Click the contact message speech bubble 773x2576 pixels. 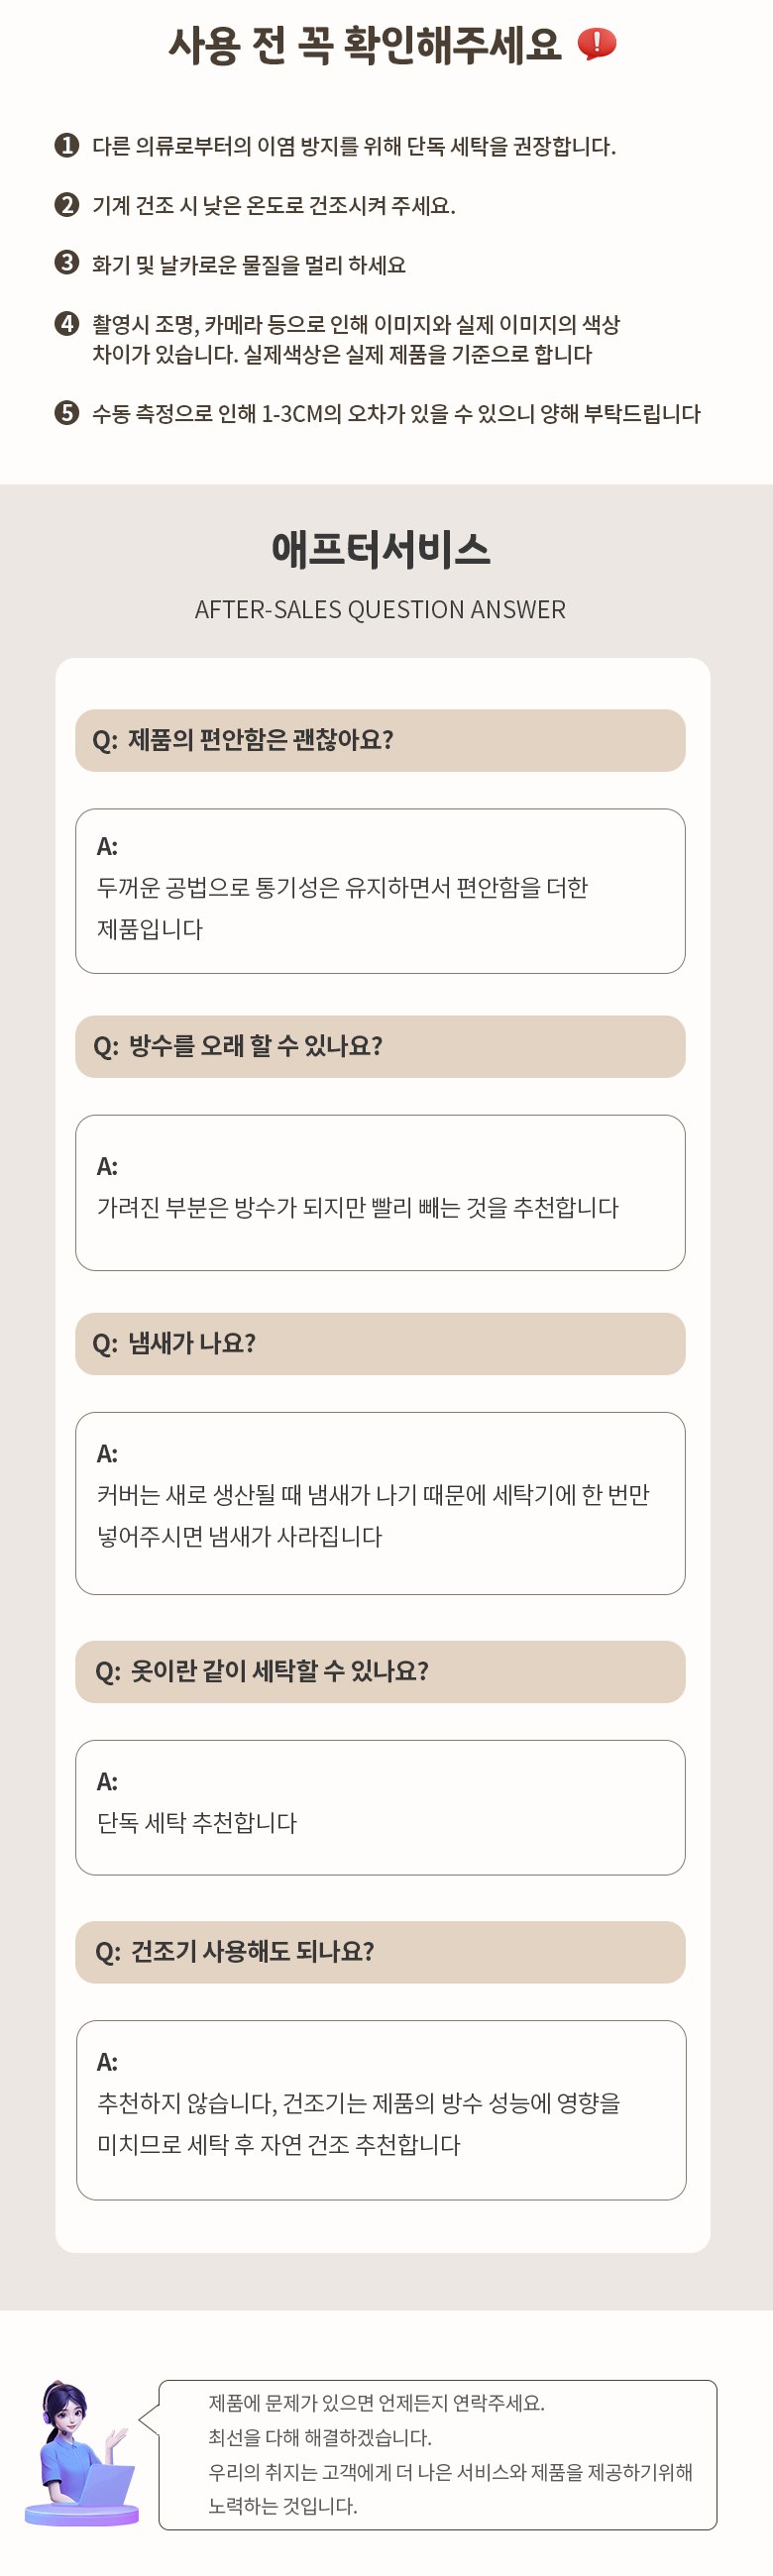(438, 2454)
